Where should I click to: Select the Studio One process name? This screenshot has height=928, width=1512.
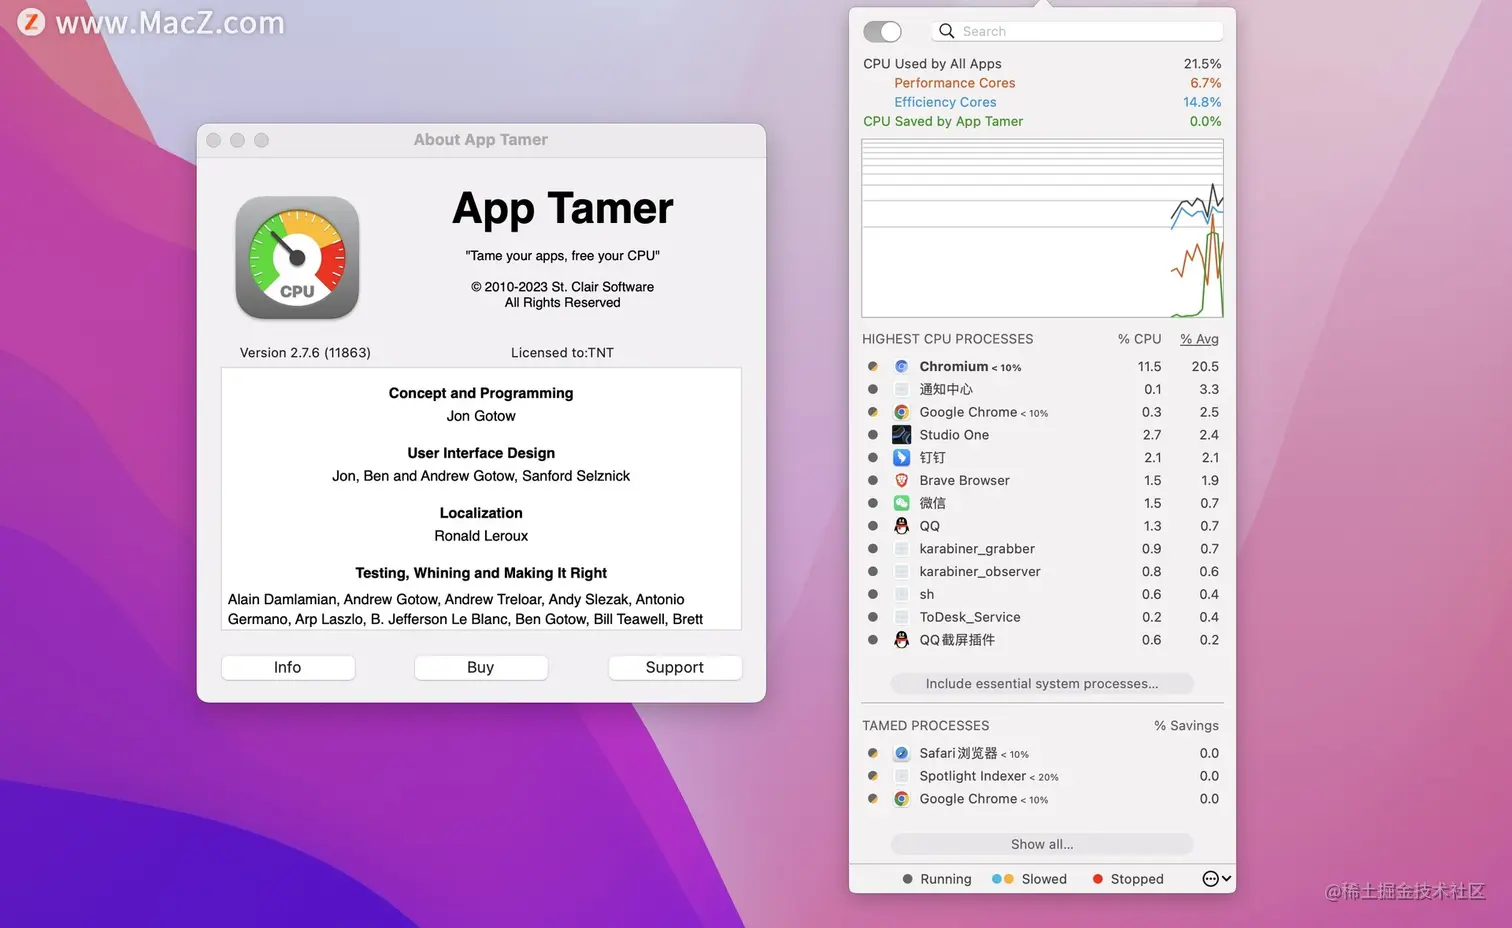pyautogui.click(x=954, y=435)
